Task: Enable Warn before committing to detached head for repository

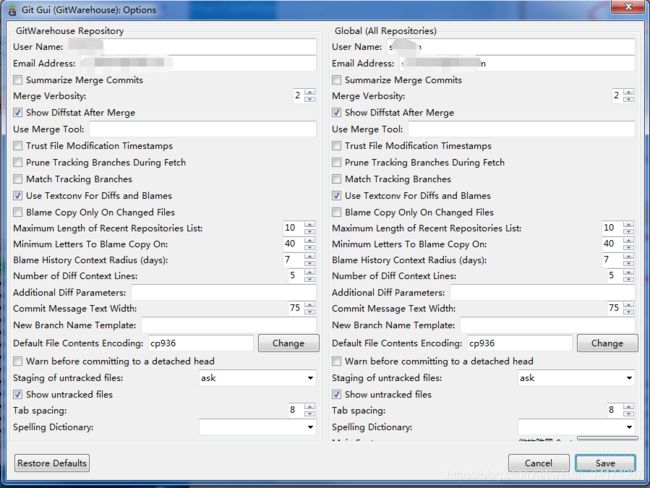Action: (x=18, y=362)
